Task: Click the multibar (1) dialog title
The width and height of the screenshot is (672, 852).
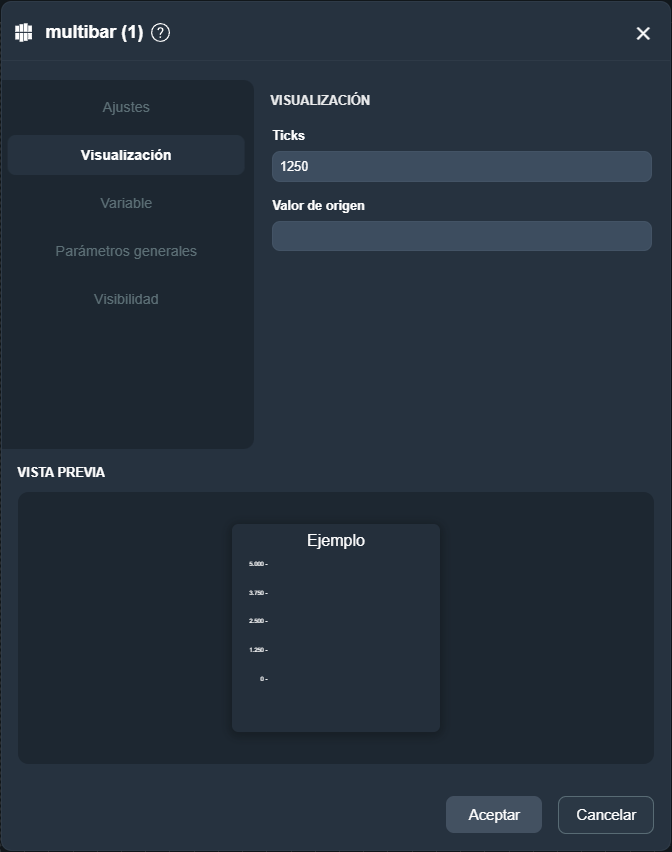Action: point(94,32)
